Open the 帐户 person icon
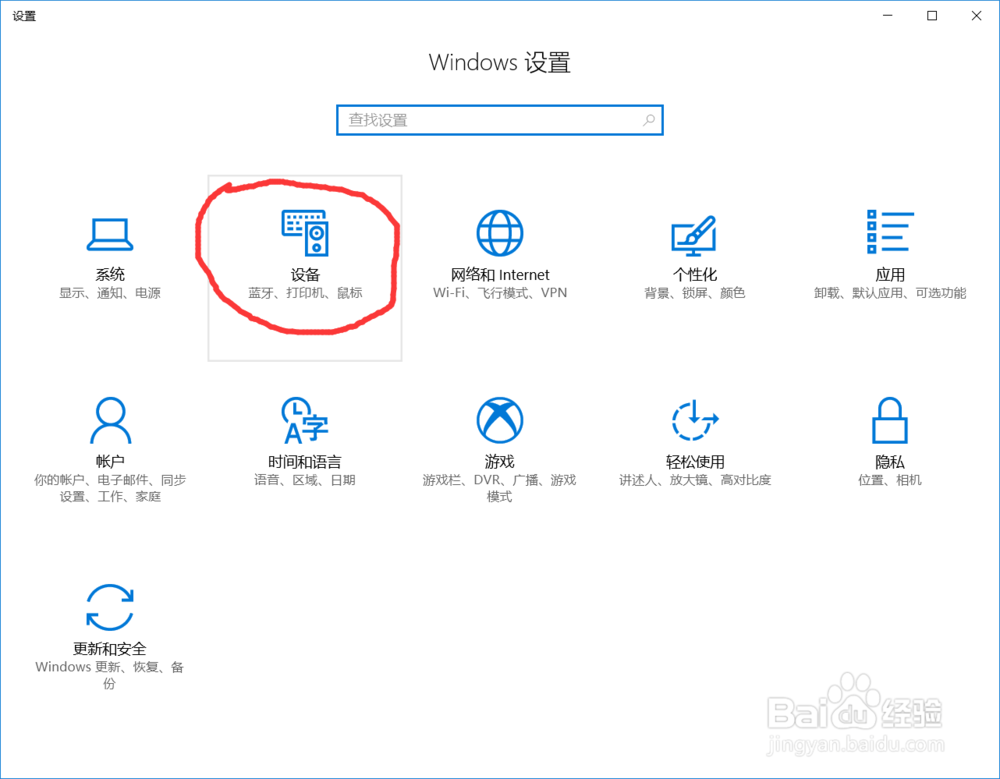Screen dimensions: 1000x779 tap(110, 420)
